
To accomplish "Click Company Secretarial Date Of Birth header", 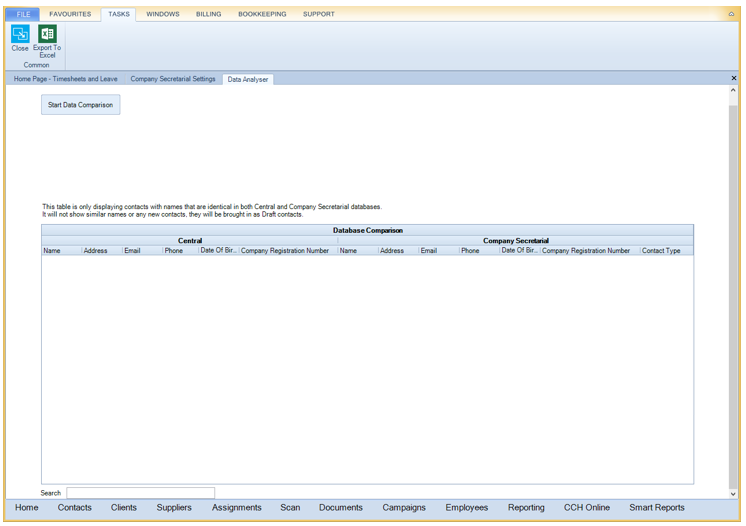I will [x=520, y=251].
